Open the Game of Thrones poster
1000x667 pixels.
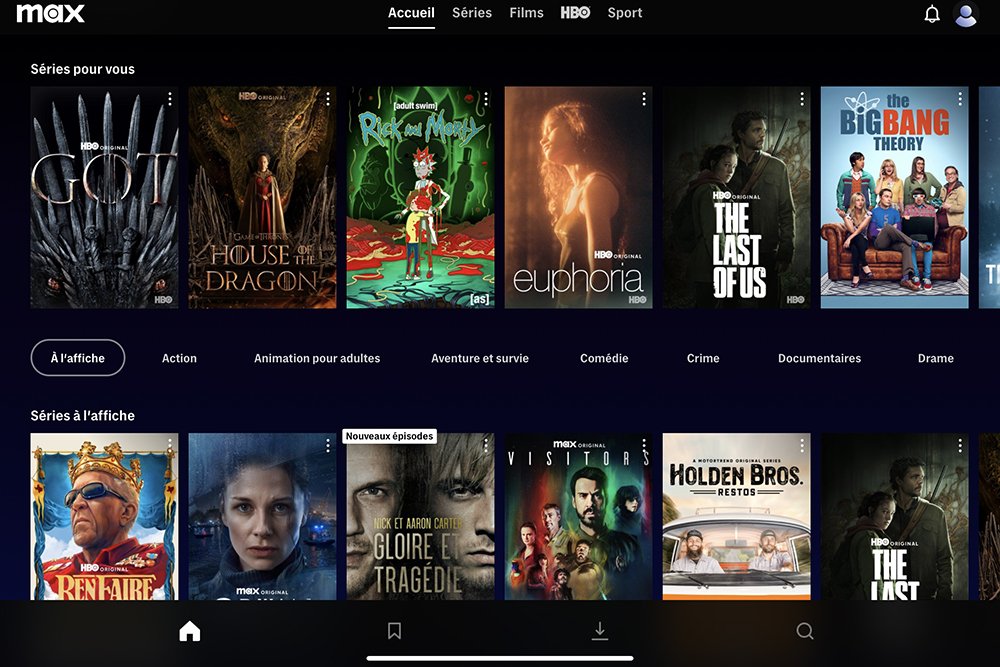[x=105, y=198]
